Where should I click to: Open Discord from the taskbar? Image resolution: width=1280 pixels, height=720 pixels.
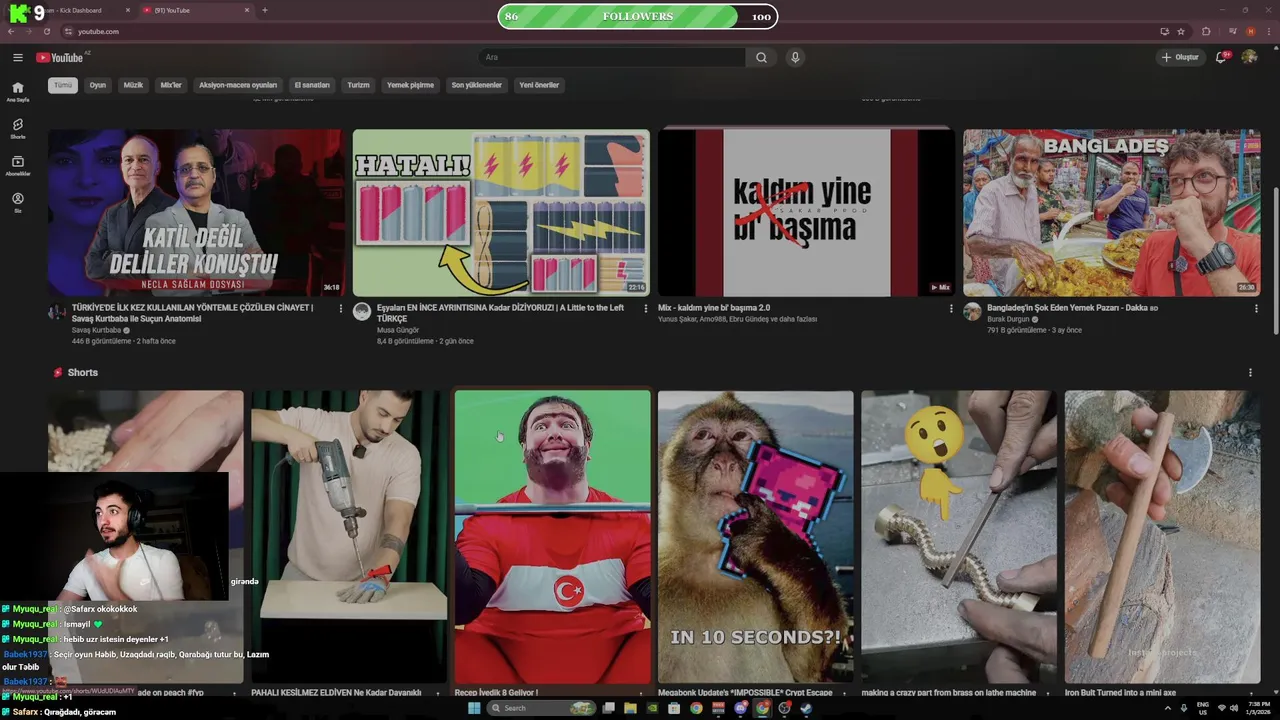(740, 708)
